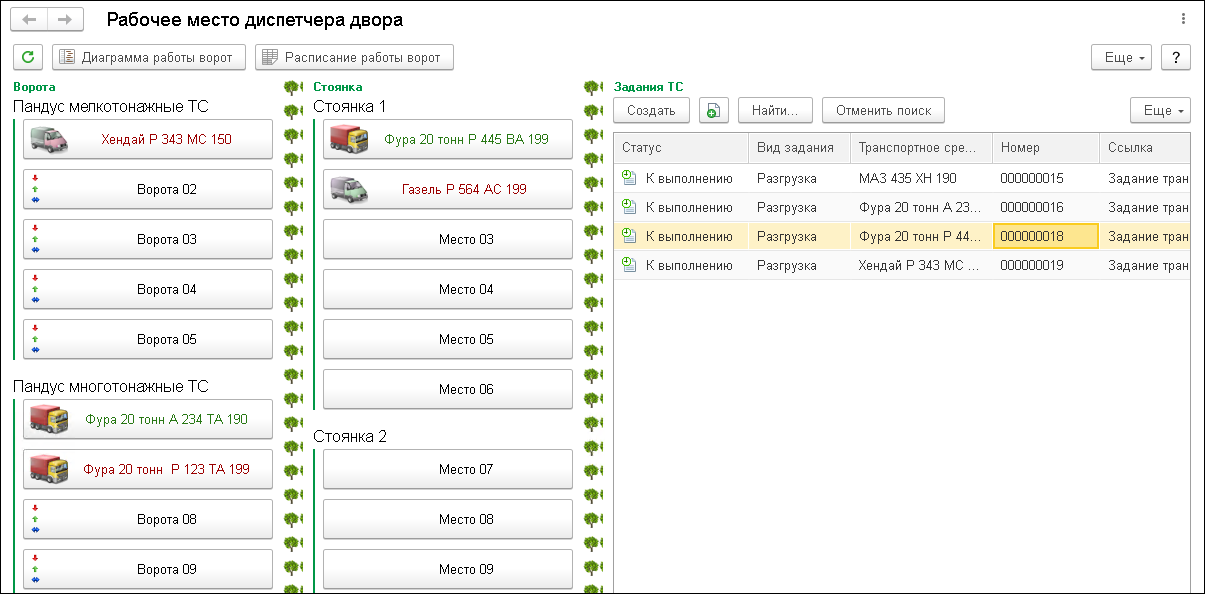1205x594 pixels.
Task: Click the back navigation arrow
Action: (30, 20)
